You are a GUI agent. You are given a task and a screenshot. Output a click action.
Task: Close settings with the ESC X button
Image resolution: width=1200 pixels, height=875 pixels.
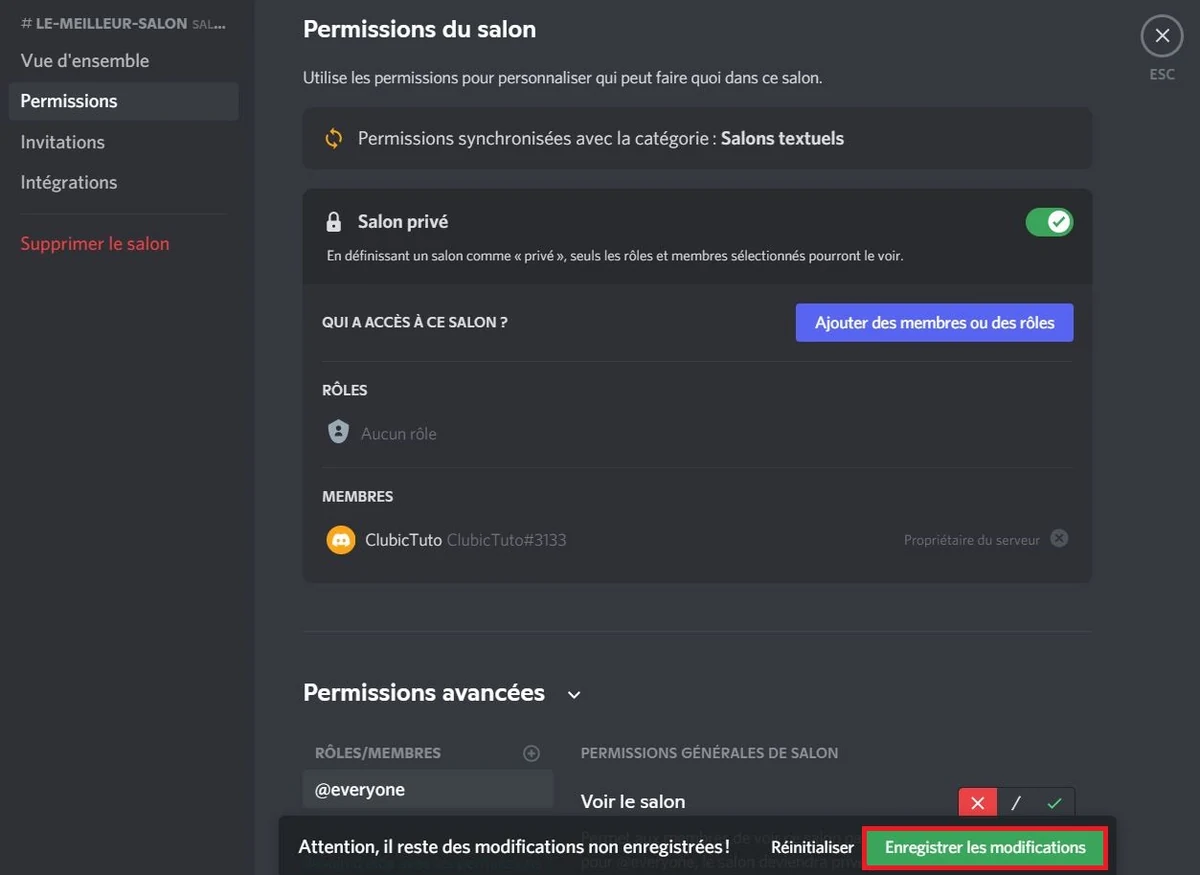pos(1161,37)
